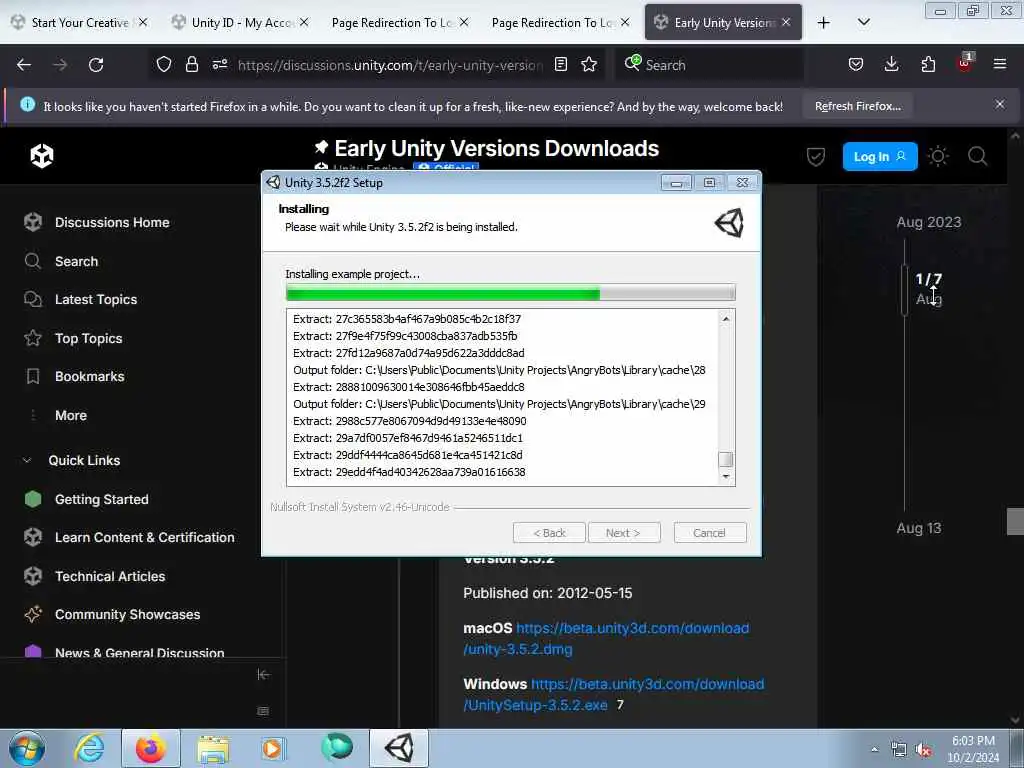Viewport: 1024px width, 768px height.
Task: Go back using browser back arrow
Action: pyautogui.click(x=24, y=65)
